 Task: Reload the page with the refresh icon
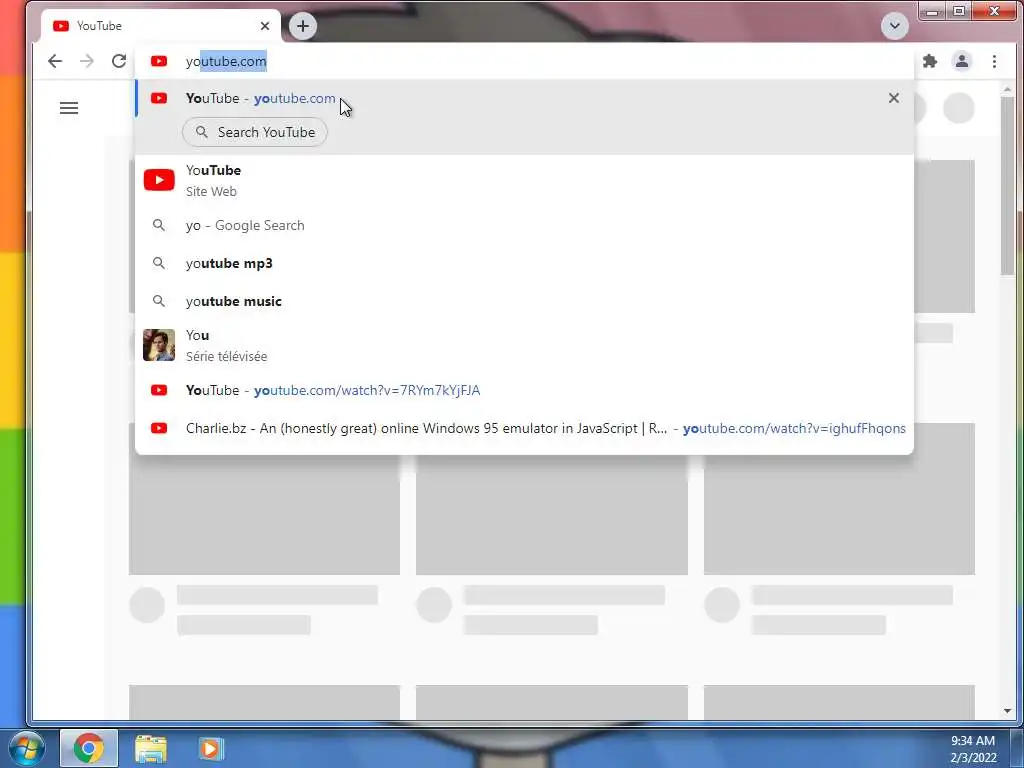coord(119,61)
